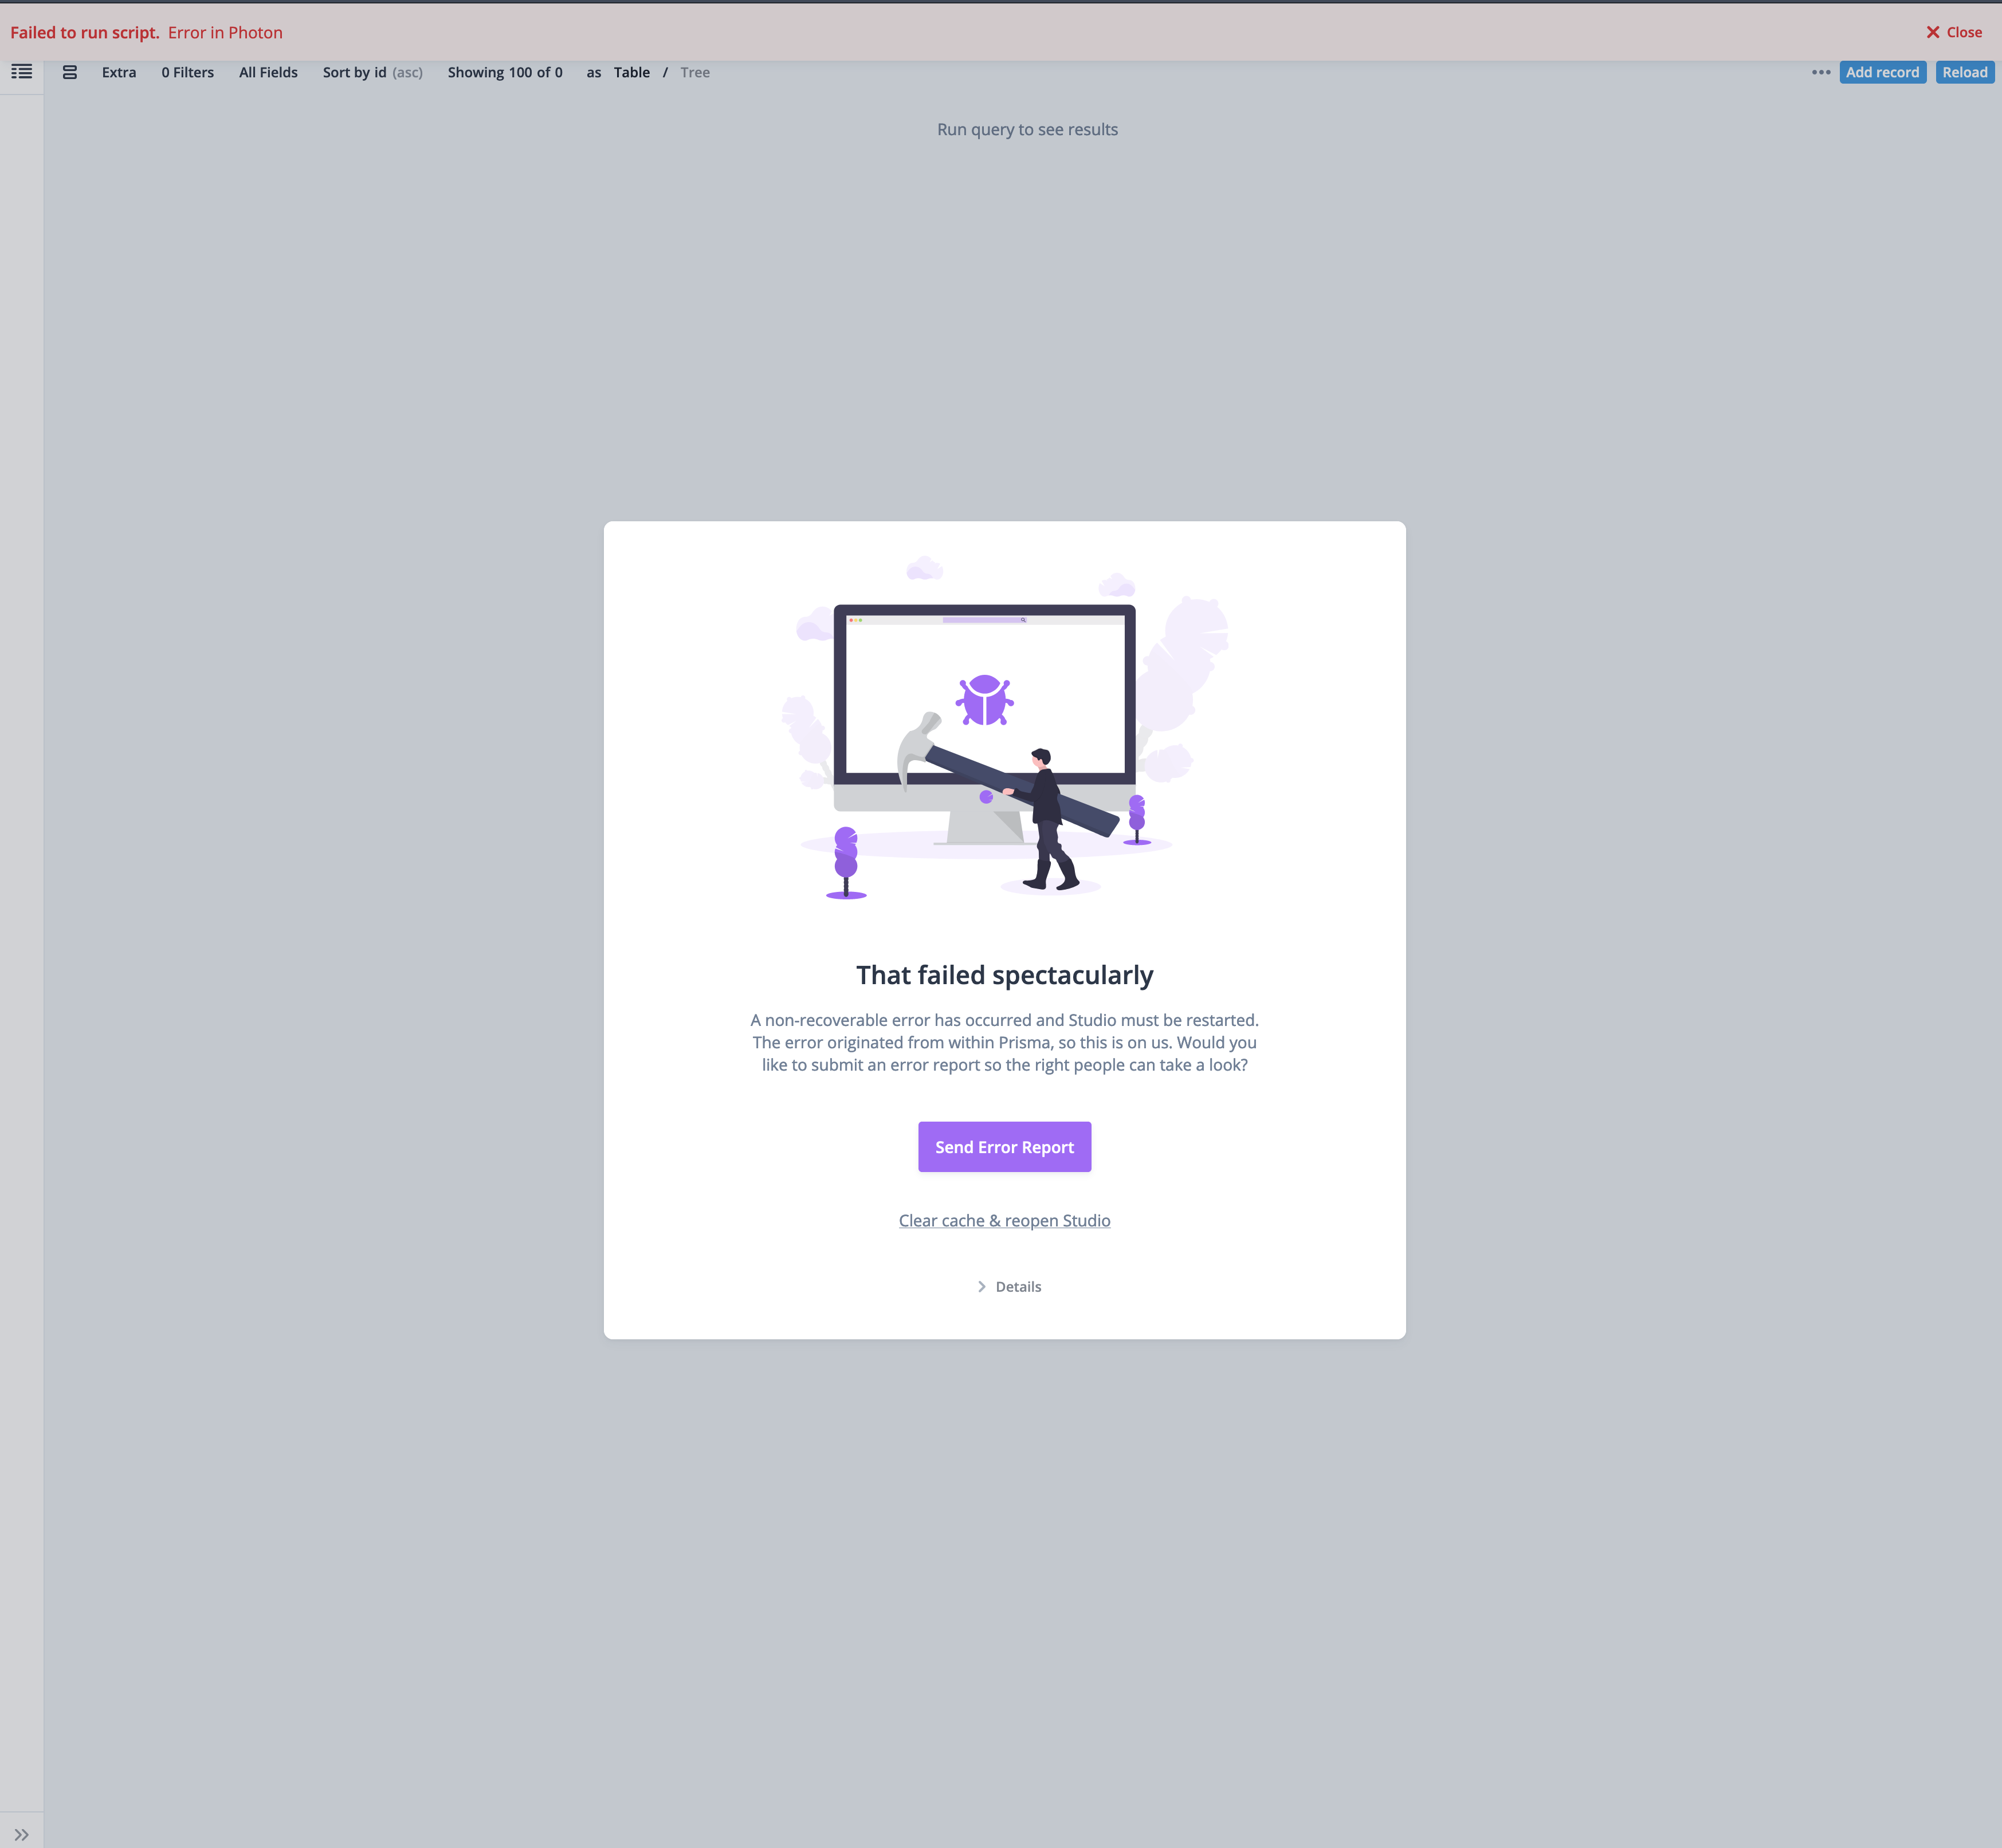This screenshot has width=2002, height=1848.
Task: Toggle the All Fields selection
Action: click(x=268, y=71)
